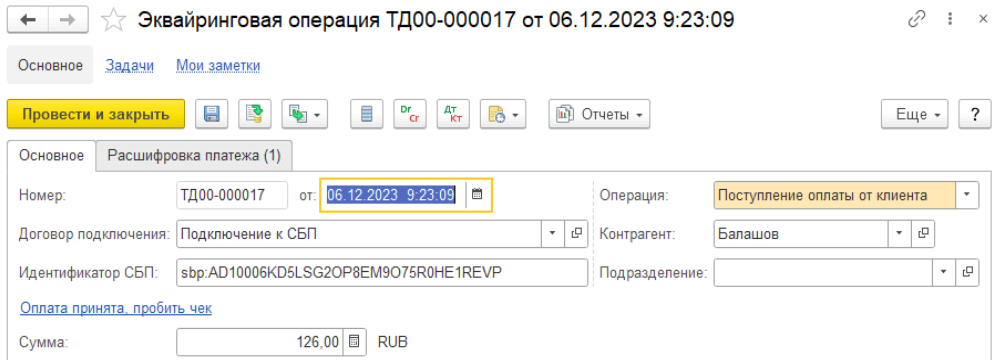
Task: Open the Задачи link
Action: click(x=129, y=65)
